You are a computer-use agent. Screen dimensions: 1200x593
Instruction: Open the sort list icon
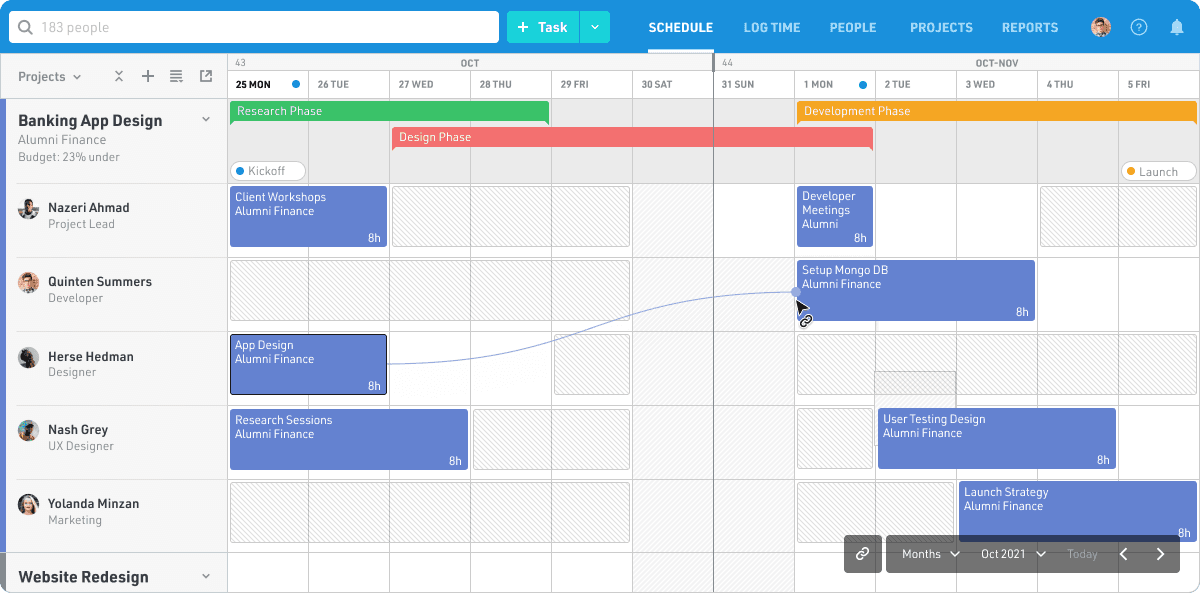176,77
